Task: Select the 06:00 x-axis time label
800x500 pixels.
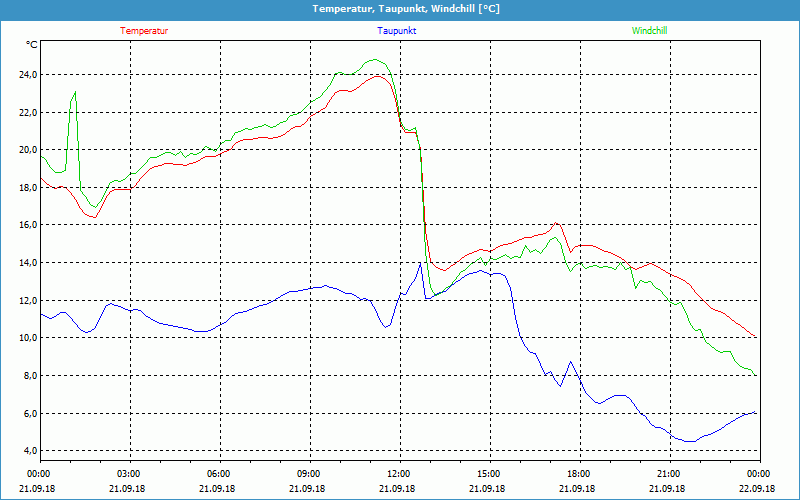Action: pyautogui.click(x=219, y=474)
